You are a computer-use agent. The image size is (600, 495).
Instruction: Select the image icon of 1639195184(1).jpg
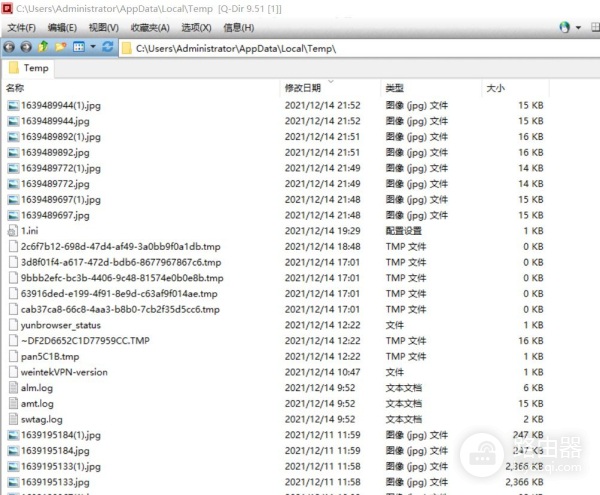13,435
